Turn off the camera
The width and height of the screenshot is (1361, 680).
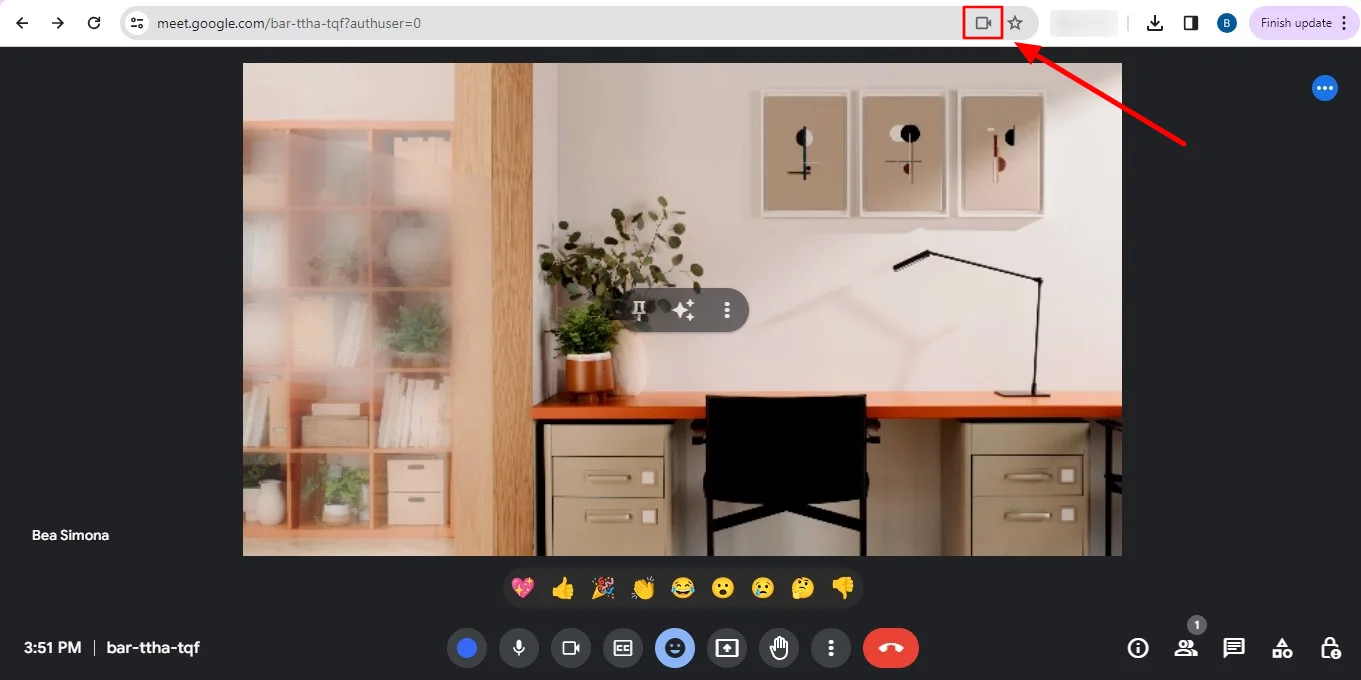(571, 648)
